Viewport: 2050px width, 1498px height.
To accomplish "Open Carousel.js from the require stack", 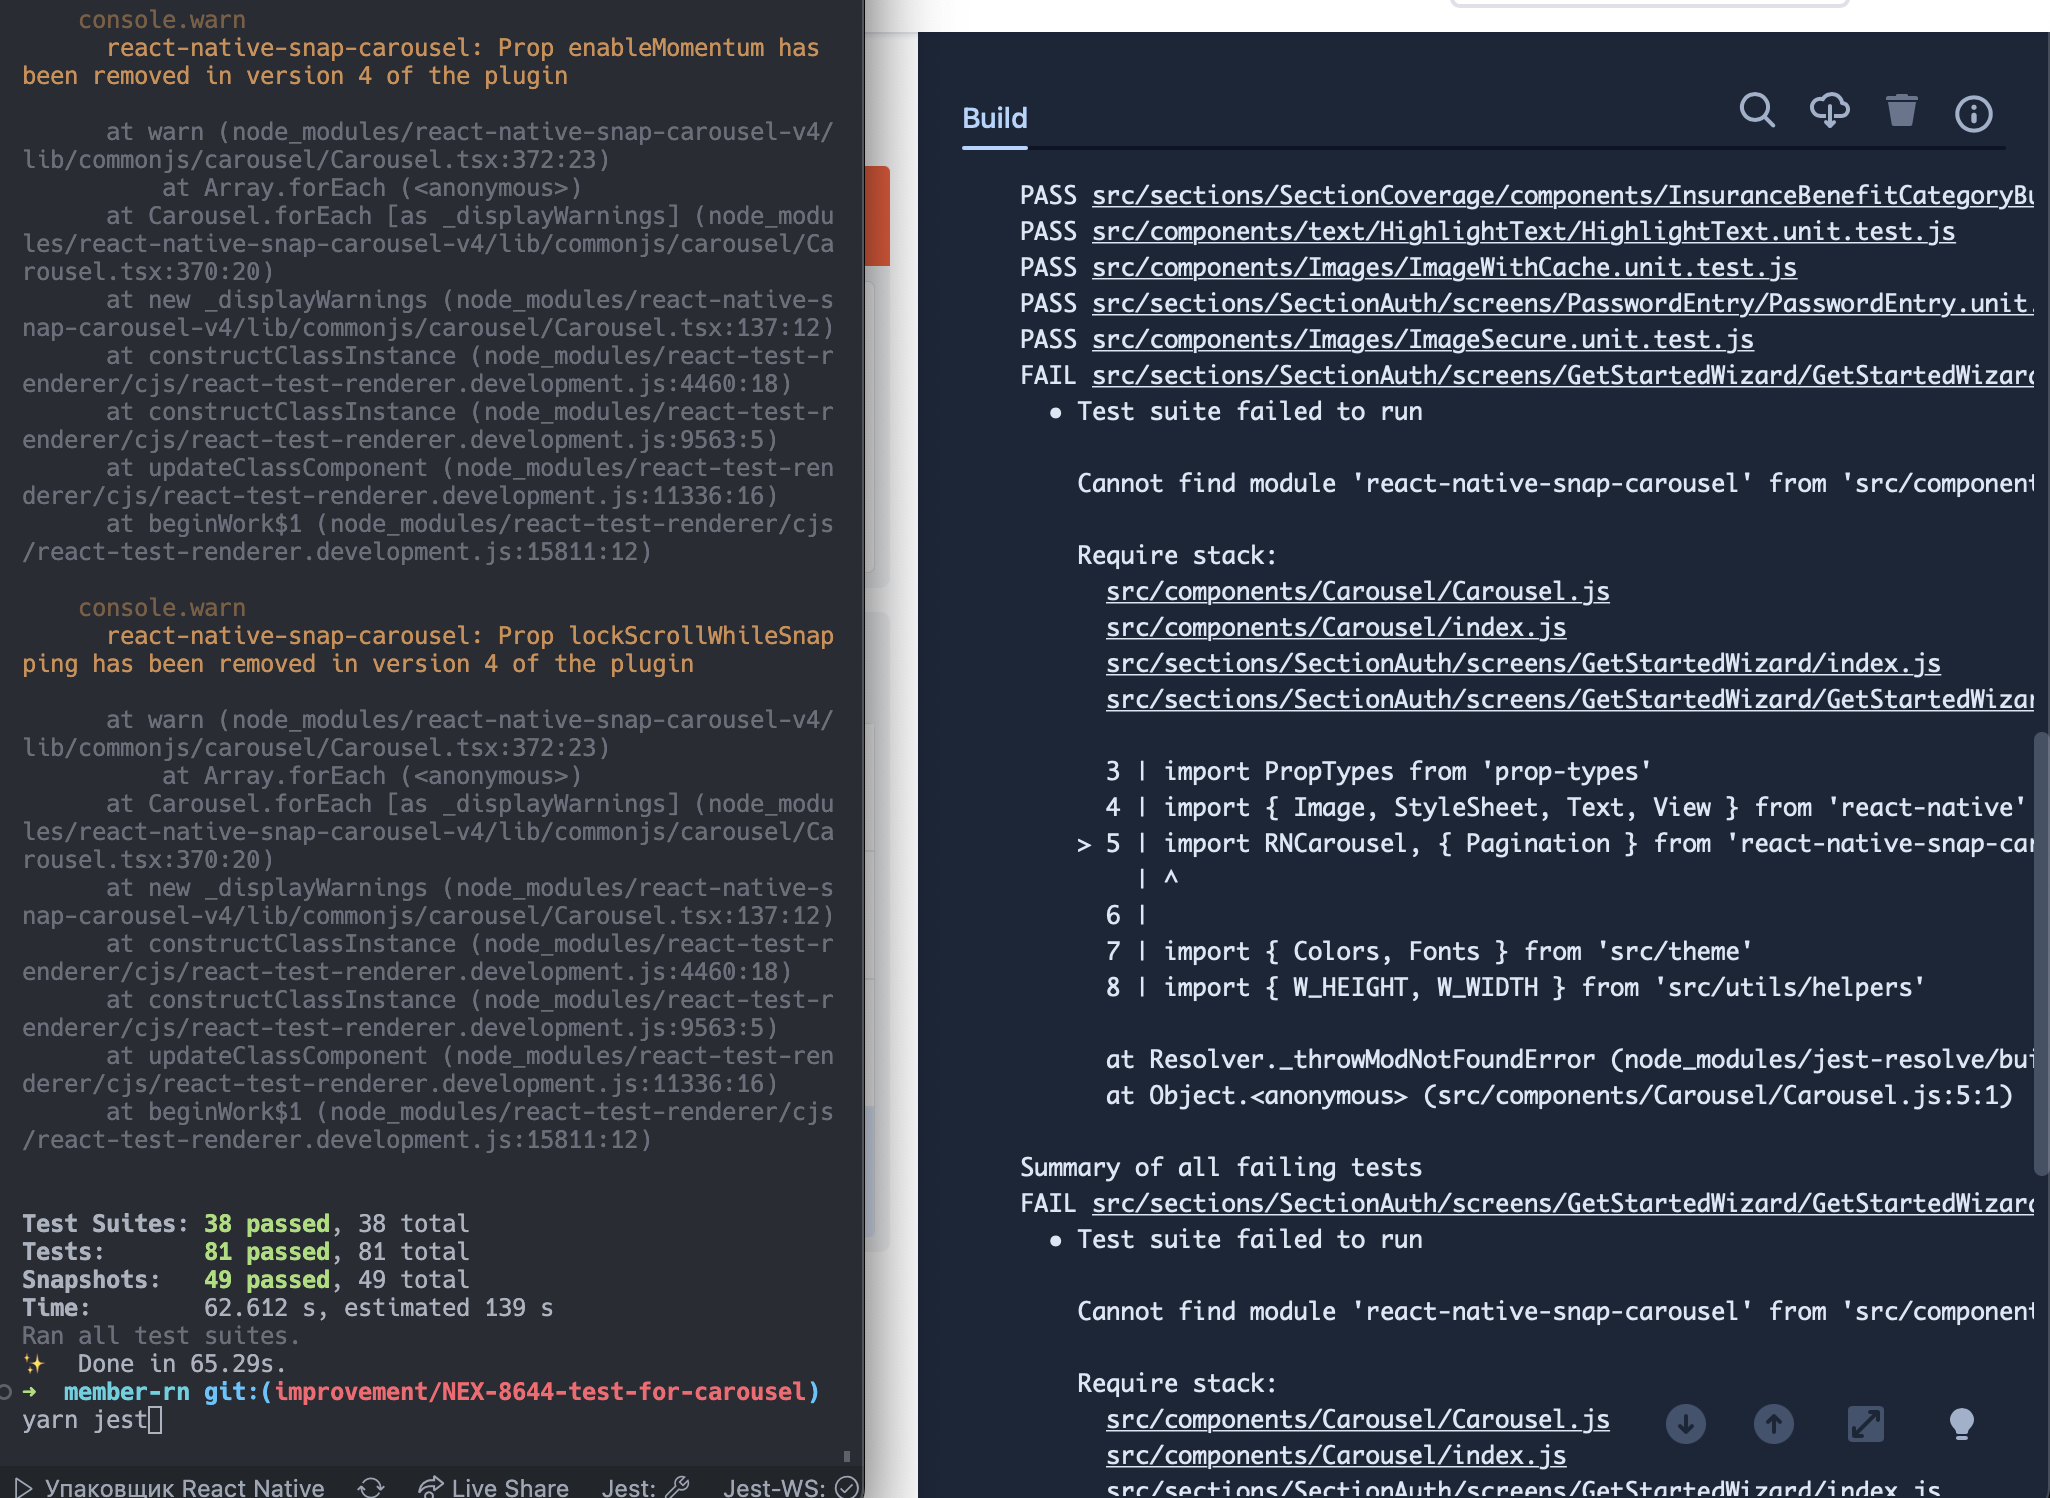I will pos(1357,591).
